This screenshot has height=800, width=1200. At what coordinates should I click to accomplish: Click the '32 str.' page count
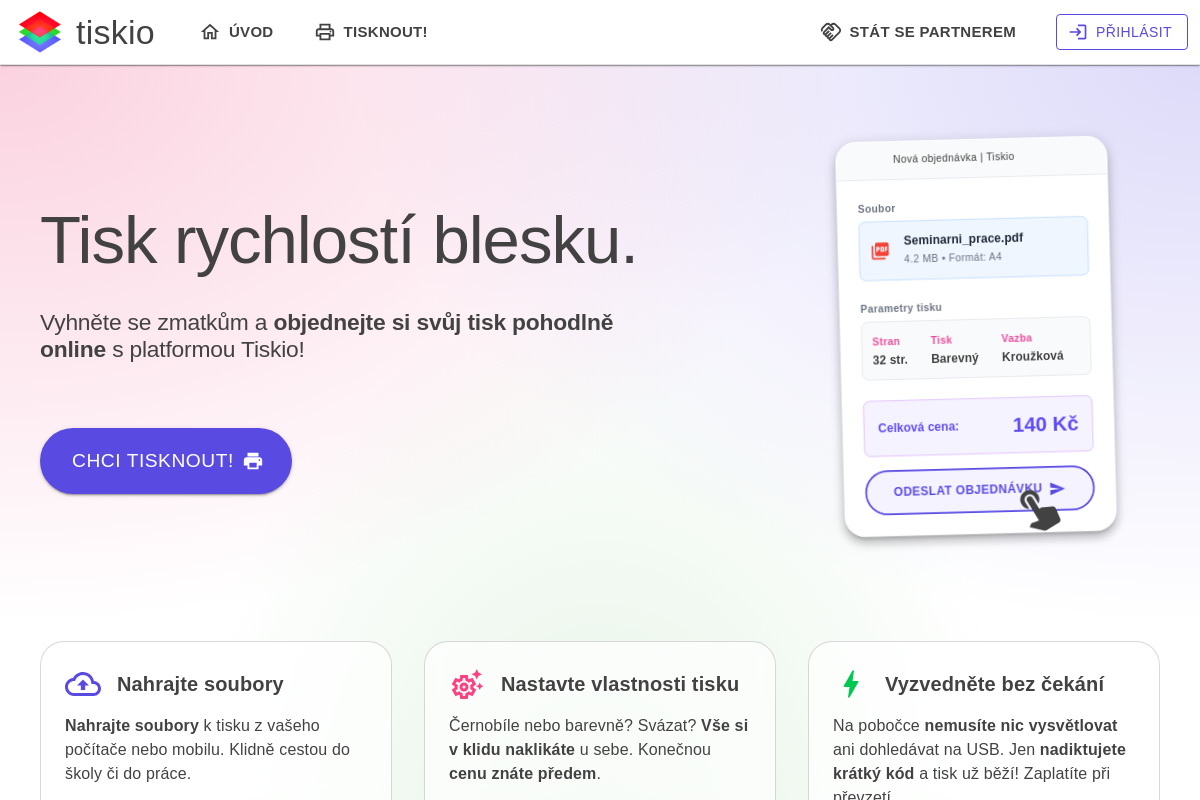[890, 360]
